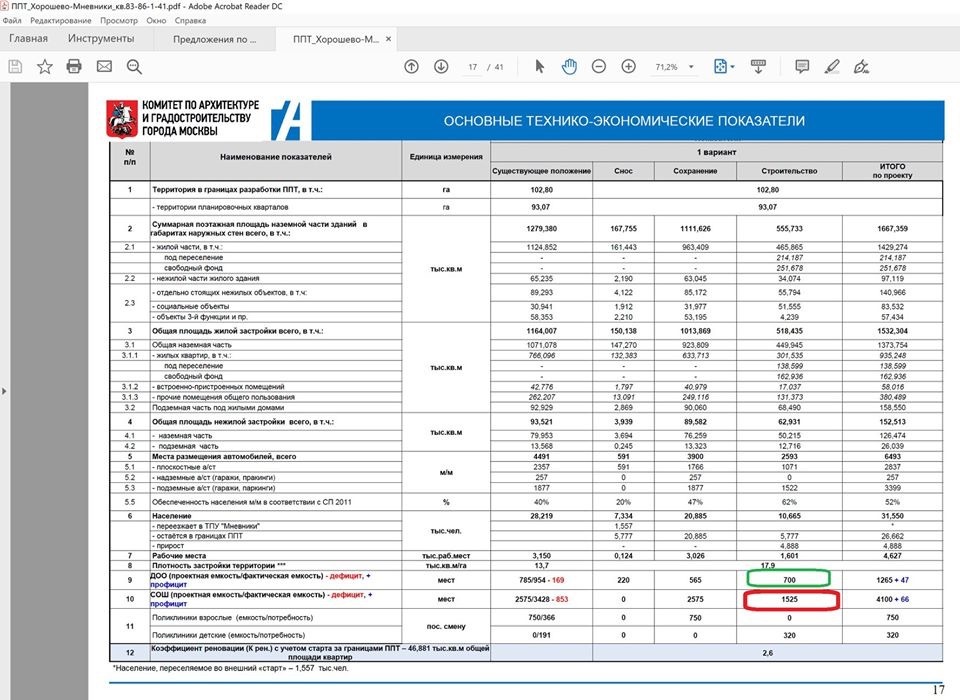
Task: Click the 700 value in ДОО row
Action: [x=789, y=579]
